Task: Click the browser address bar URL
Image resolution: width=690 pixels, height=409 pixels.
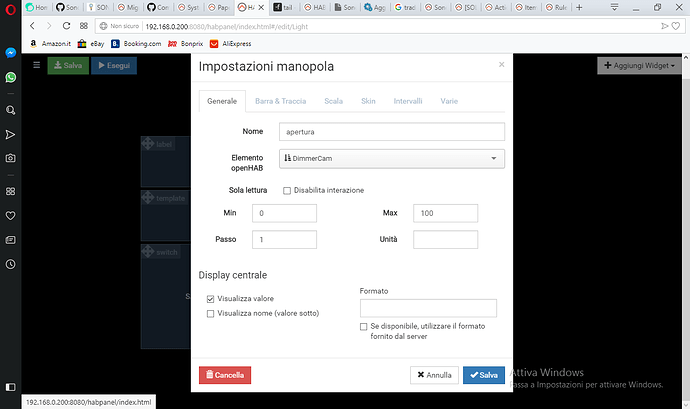Action: [x=227, y=26]
